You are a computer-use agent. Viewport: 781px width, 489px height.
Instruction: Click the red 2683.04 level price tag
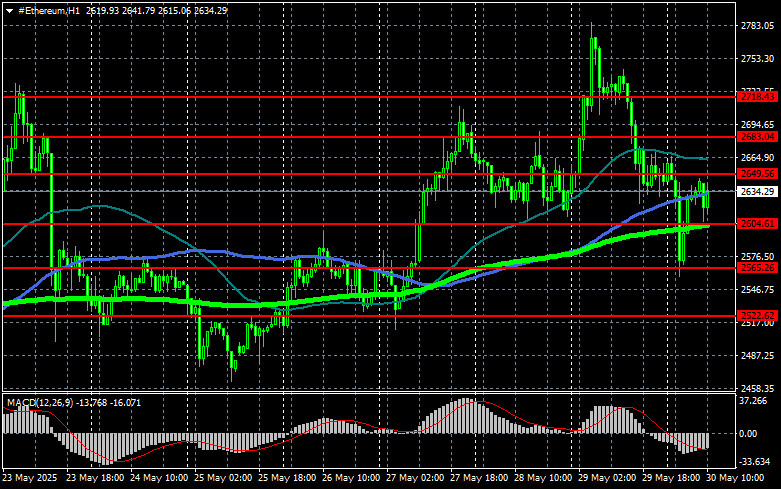(x=757, y=137)
